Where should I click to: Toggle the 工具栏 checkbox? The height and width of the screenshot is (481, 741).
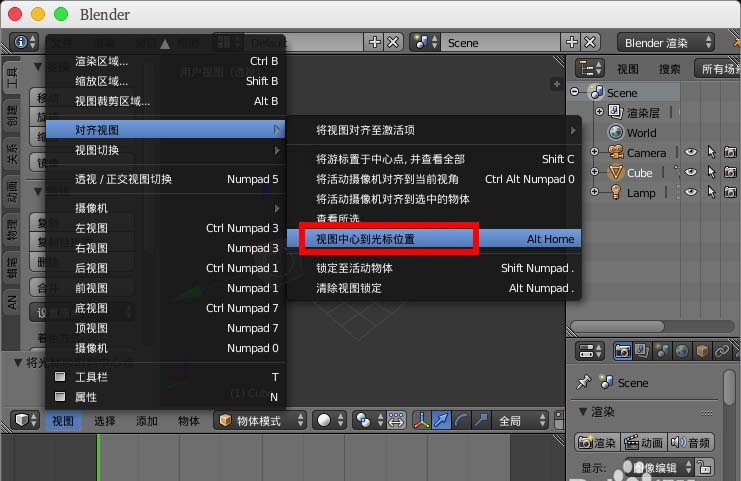[60, 377]
